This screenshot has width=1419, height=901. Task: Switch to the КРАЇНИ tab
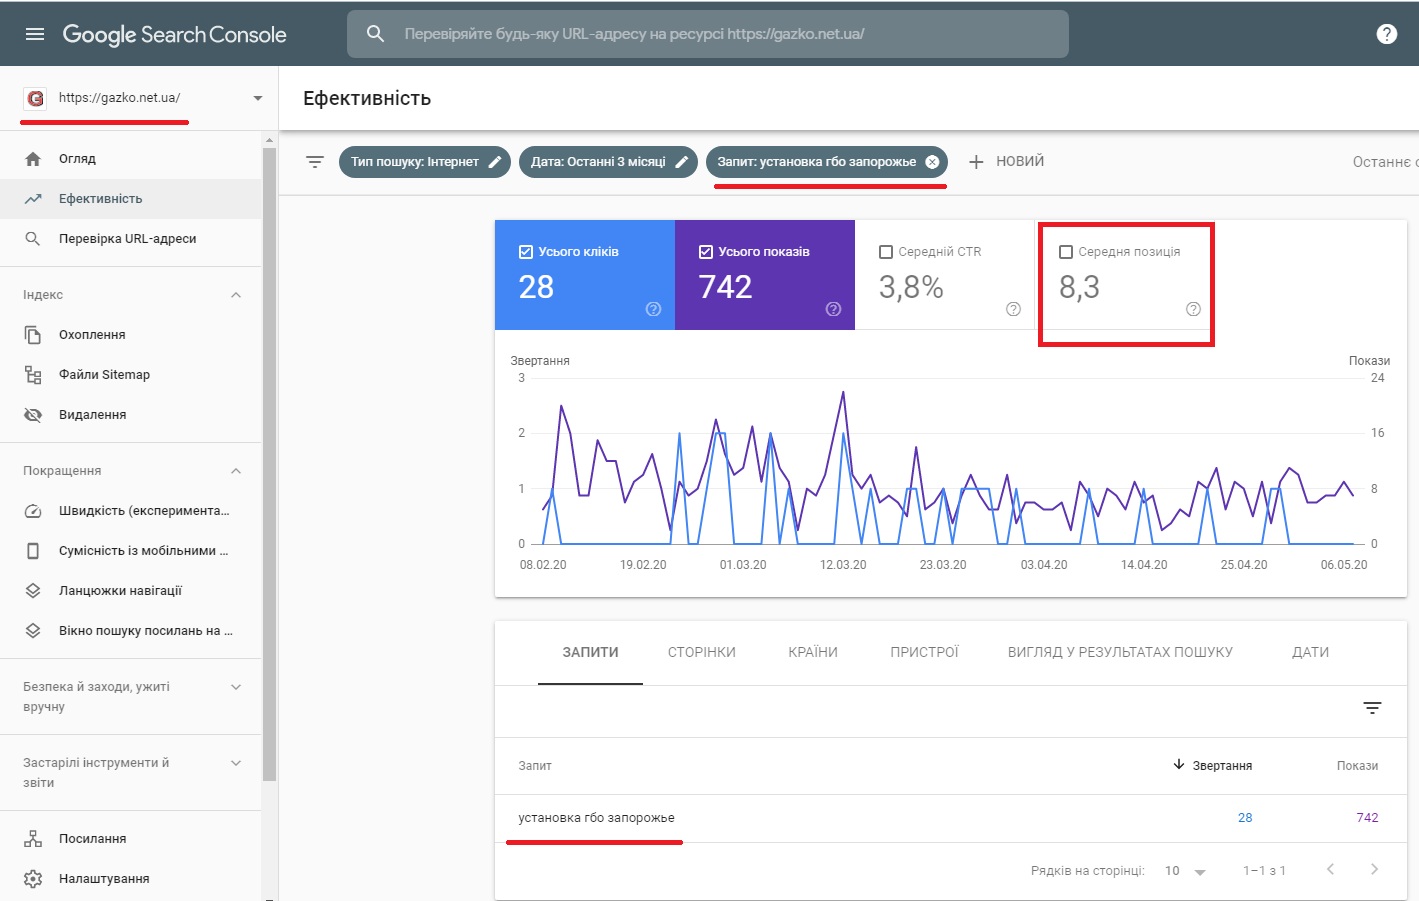(813, 652)
